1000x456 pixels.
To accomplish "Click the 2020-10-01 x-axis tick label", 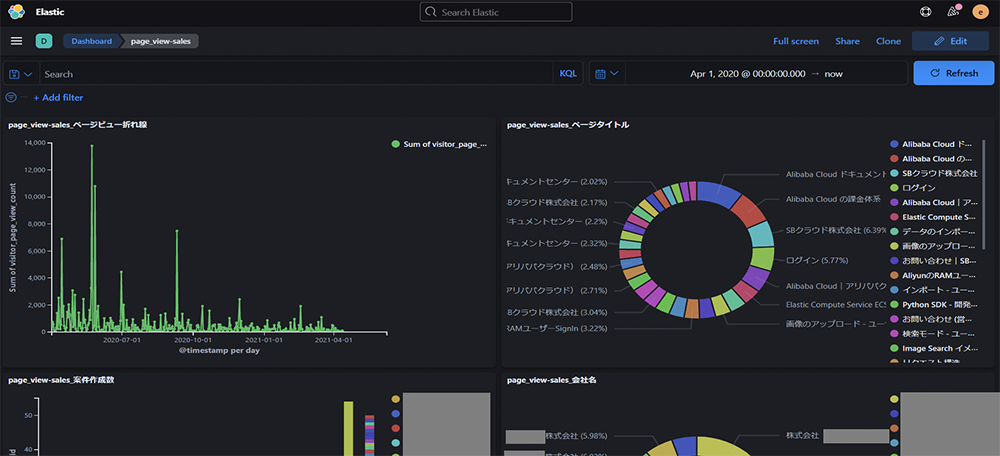I will click(x=193, y=340).
